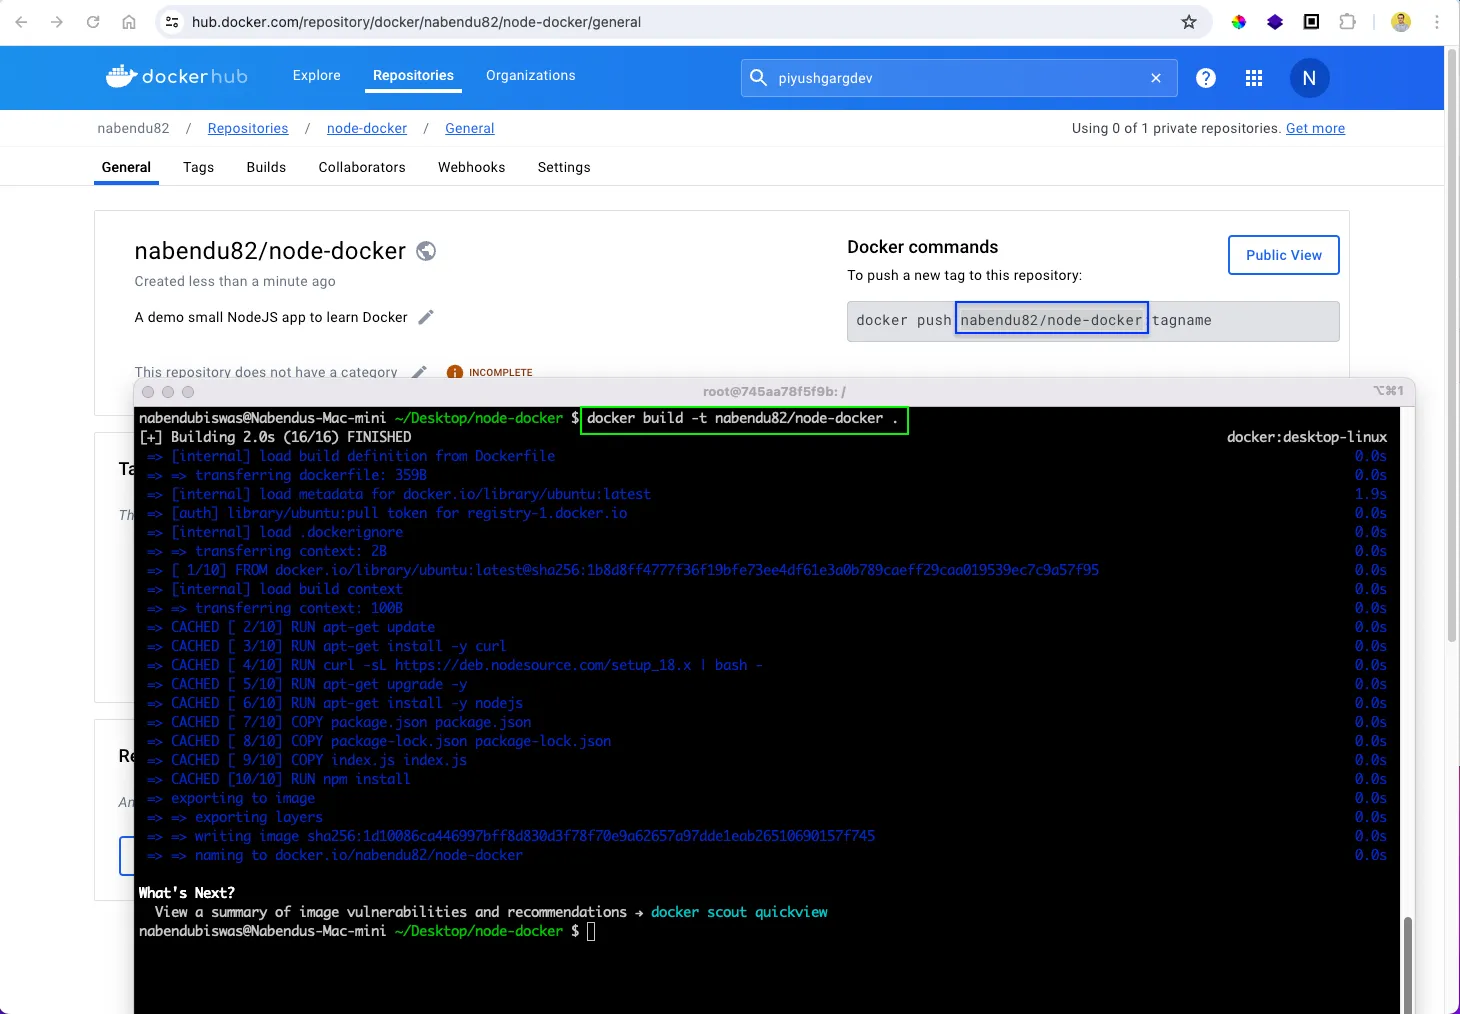Open Explore in Docker Hub navigation
This screenshot has width=1460, height=1014.
tap(317, 76)
